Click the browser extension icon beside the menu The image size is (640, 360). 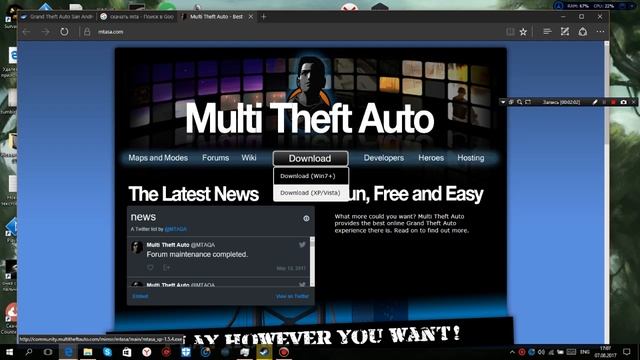pyautogui.click(x=583, y=32)
